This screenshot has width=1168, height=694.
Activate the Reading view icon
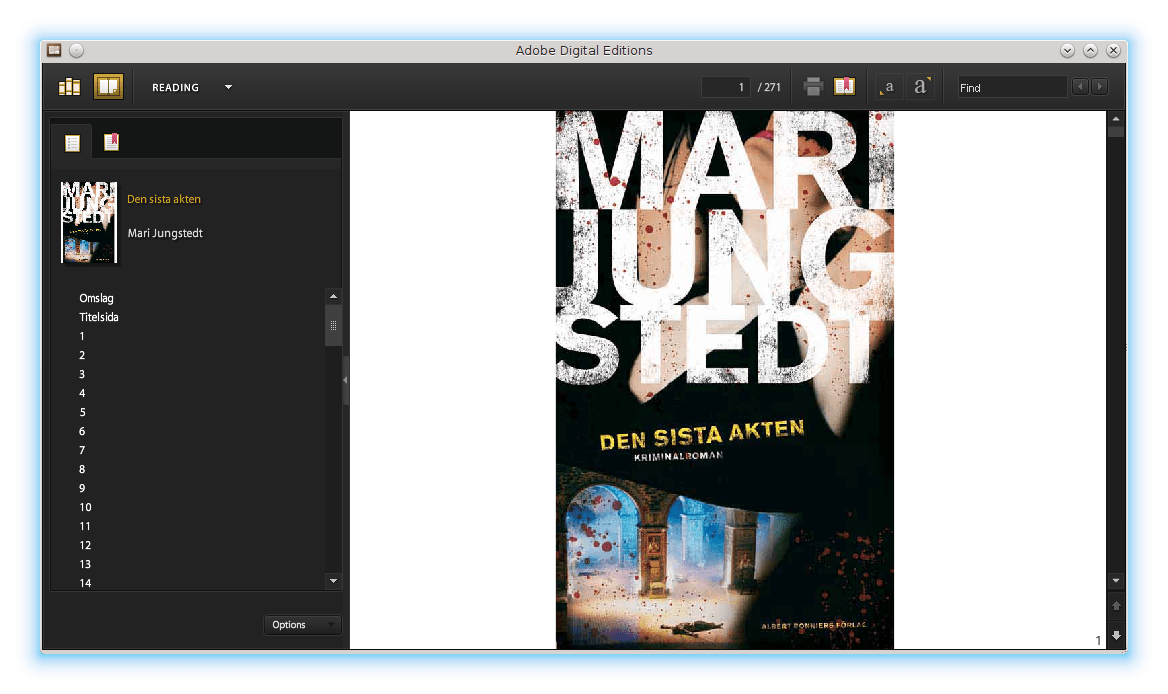coord(108,86)
